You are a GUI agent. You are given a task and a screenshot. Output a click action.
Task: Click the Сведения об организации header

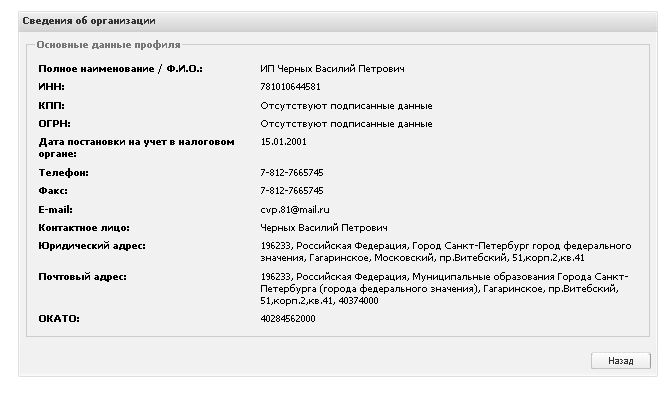click(89, 20)
